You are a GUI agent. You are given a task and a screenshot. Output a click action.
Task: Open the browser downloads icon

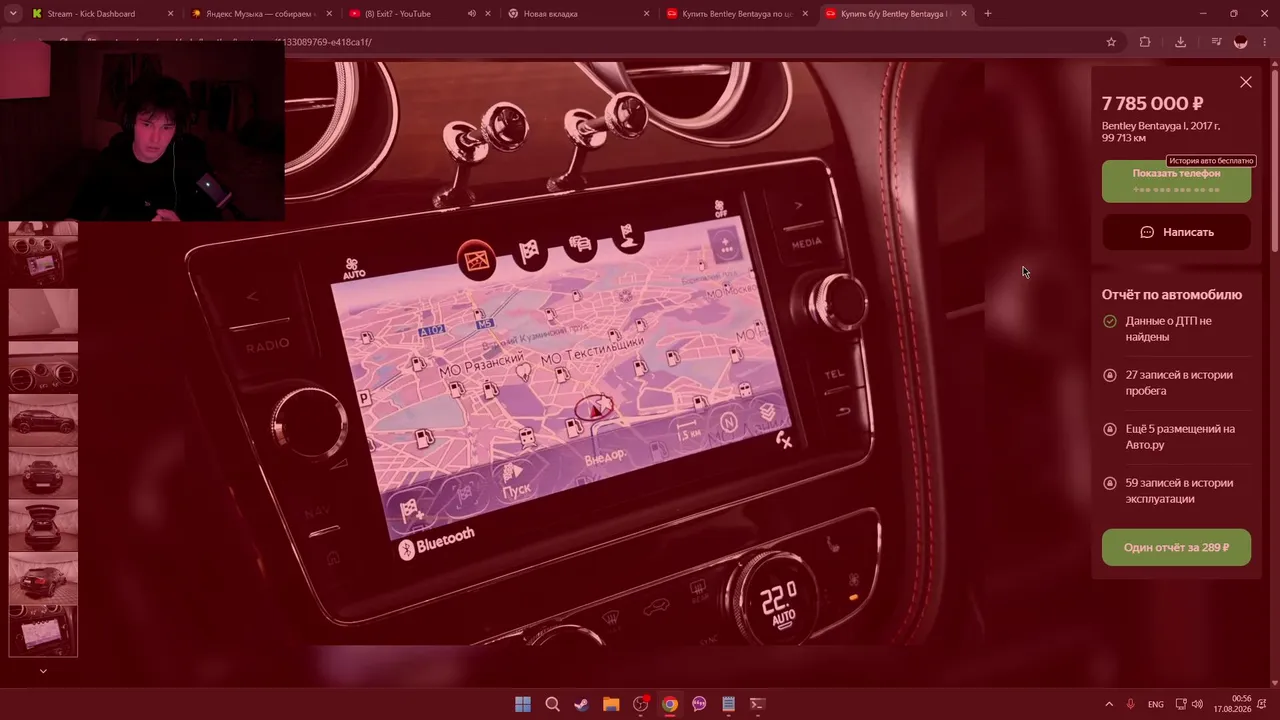(x=1180, y=42)
